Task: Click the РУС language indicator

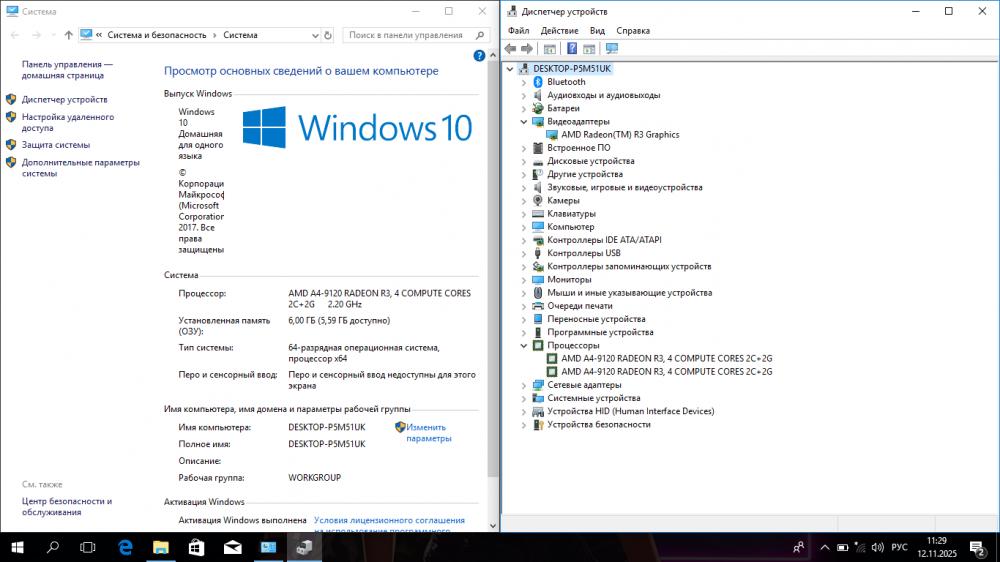Action: tap(899, 547)
